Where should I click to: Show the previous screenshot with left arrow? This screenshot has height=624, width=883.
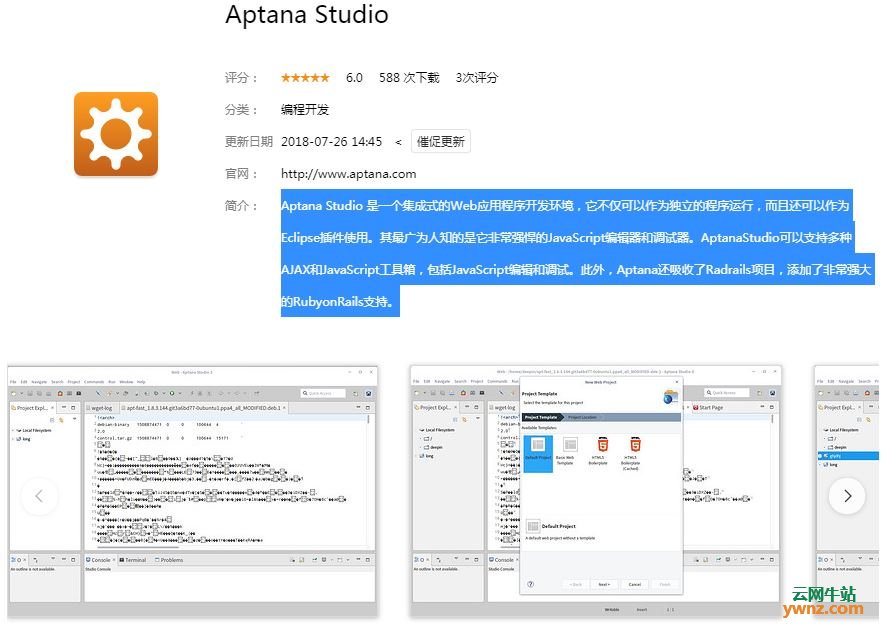pyautogui.click(x=39, y=496)
